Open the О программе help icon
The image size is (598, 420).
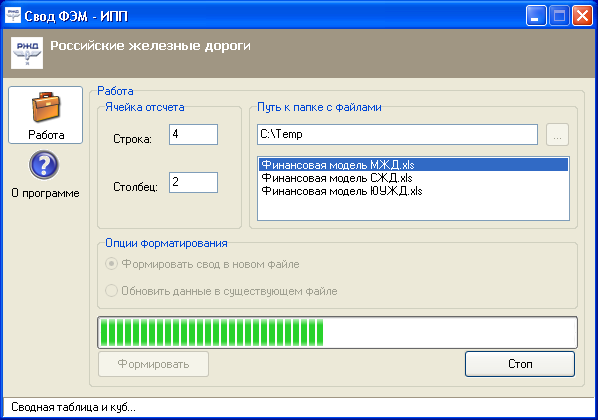coord(44,164)
